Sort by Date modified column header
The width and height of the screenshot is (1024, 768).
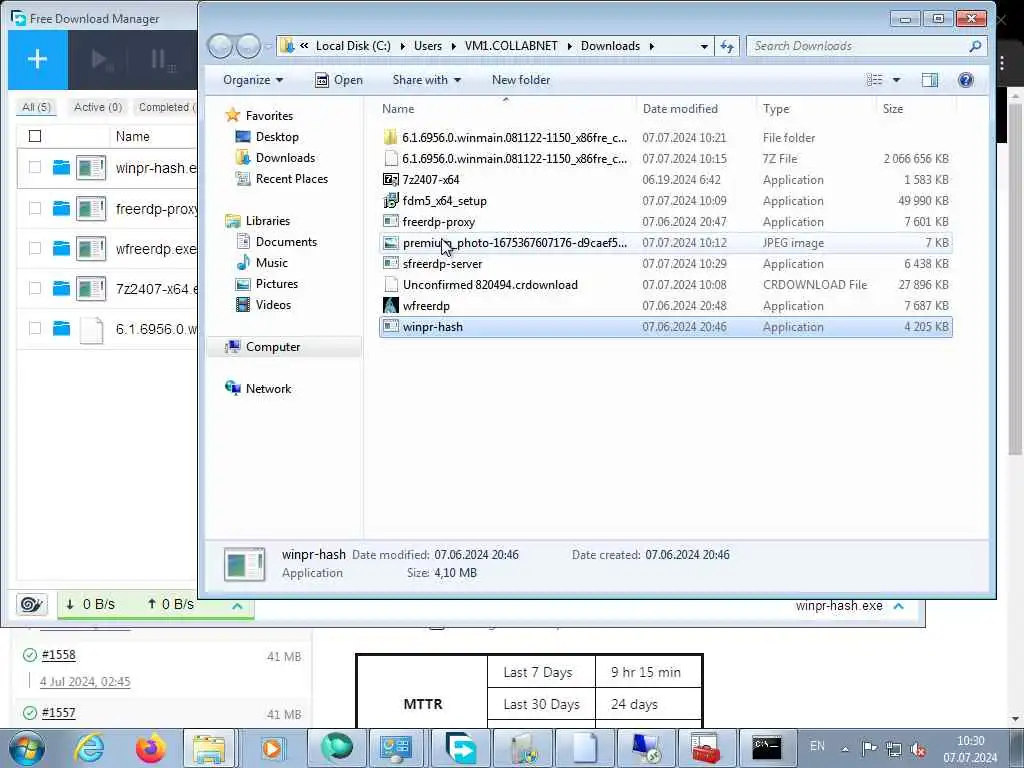pyautogui.click(x=680, y=109)
